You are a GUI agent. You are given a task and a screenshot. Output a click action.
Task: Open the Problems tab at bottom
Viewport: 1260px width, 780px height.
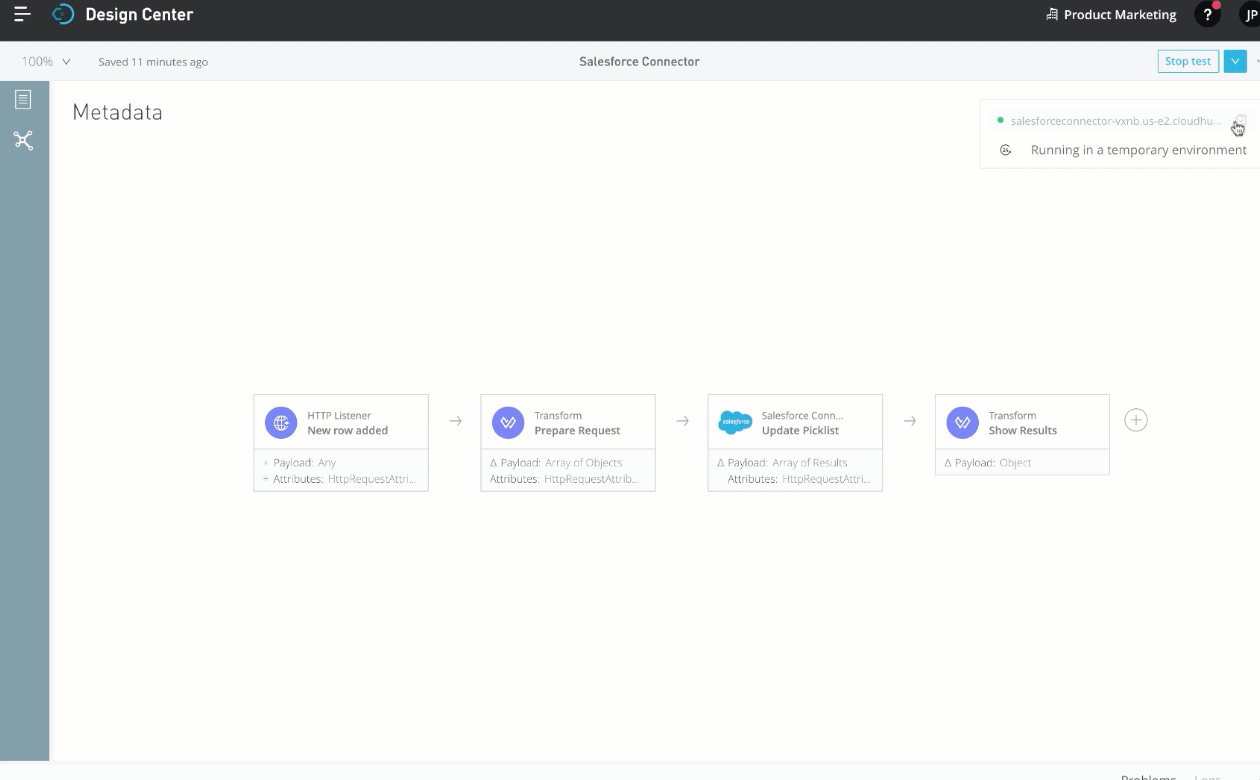coord(1148,777)
